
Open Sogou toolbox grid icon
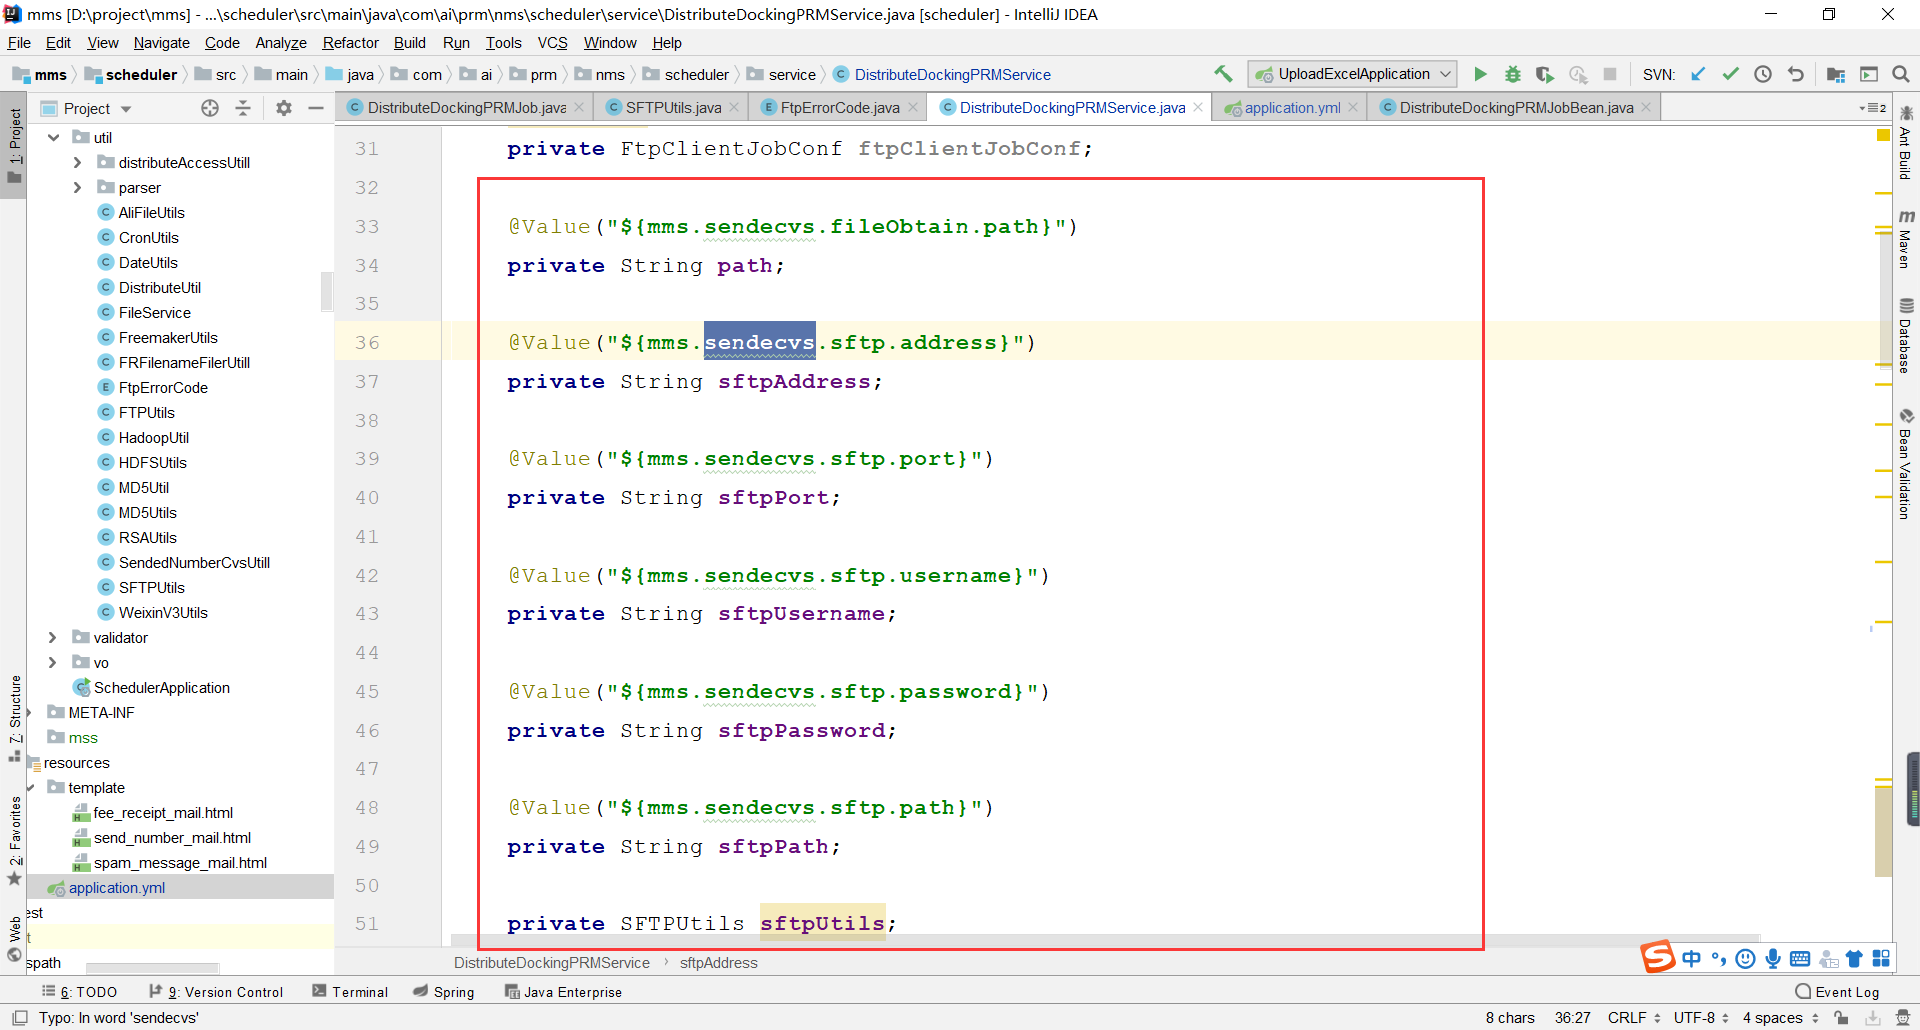click(x=1881, y=959)
